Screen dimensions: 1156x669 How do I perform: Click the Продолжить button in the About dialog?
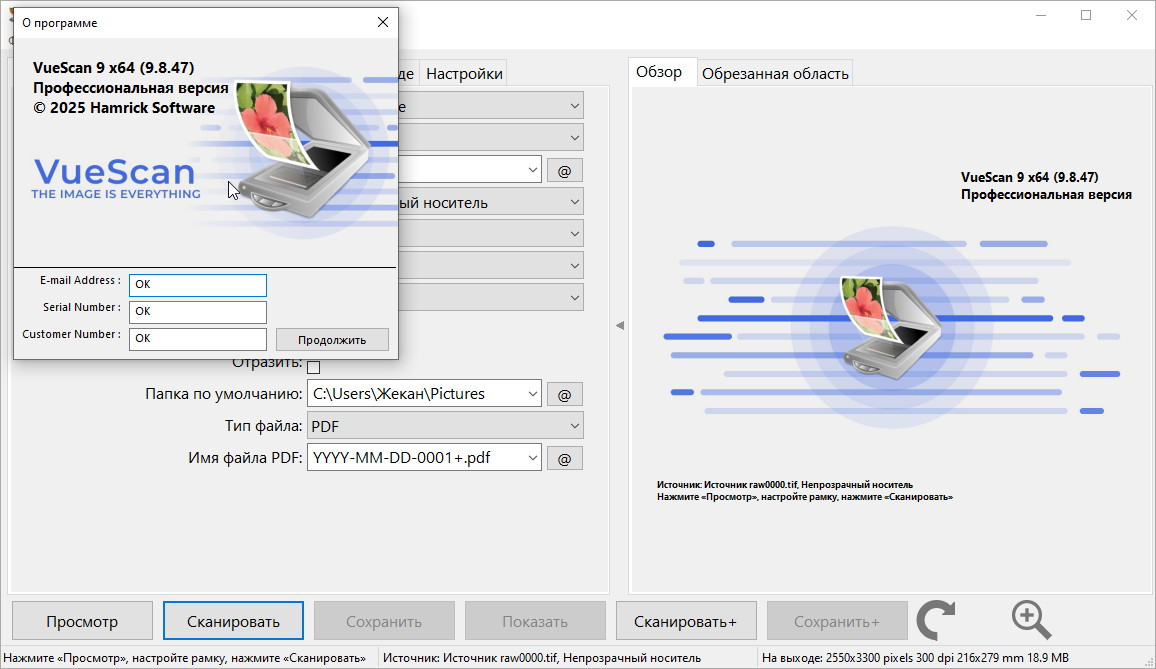(x=332, y=340)
